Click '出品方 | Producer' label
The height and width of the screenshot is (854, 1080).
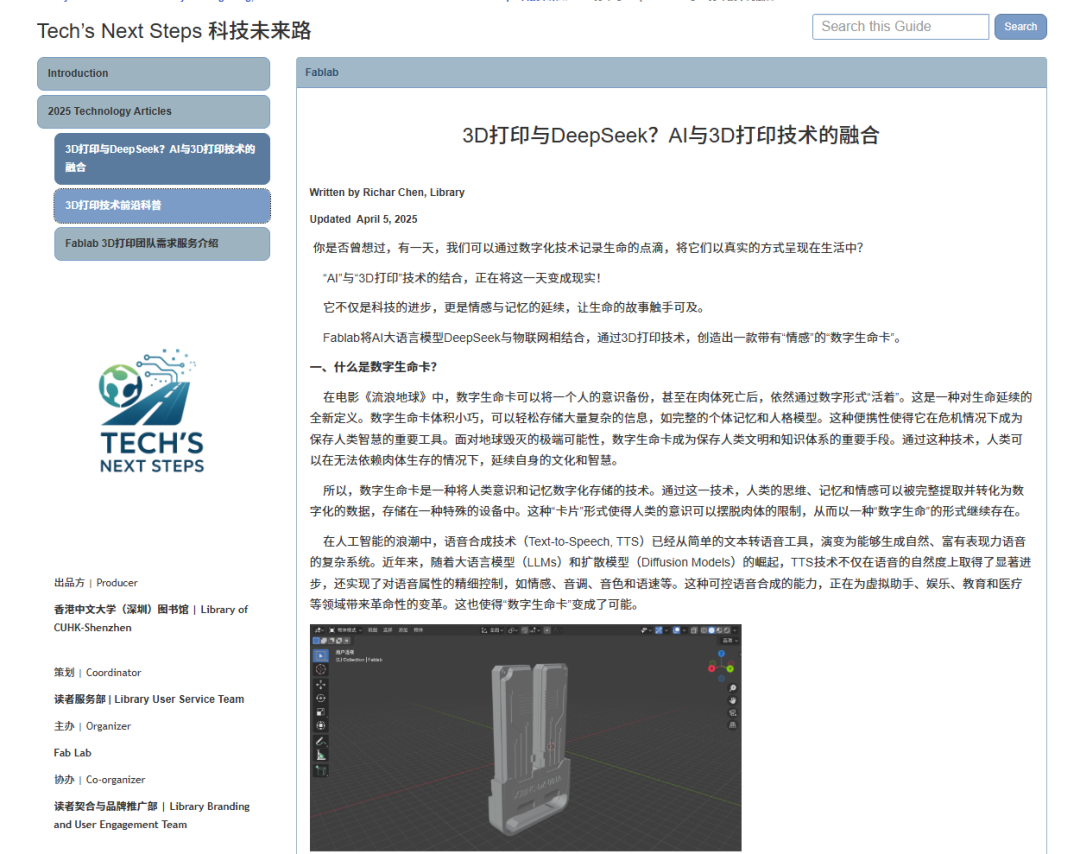point(96,583)
